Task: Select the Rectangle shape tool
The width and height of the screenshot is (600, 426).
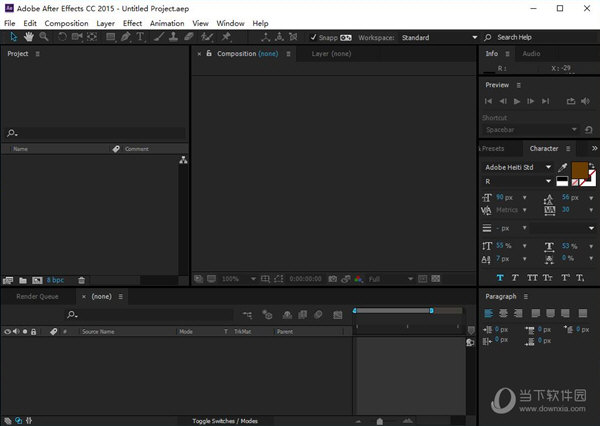Action: click(111, 37)
